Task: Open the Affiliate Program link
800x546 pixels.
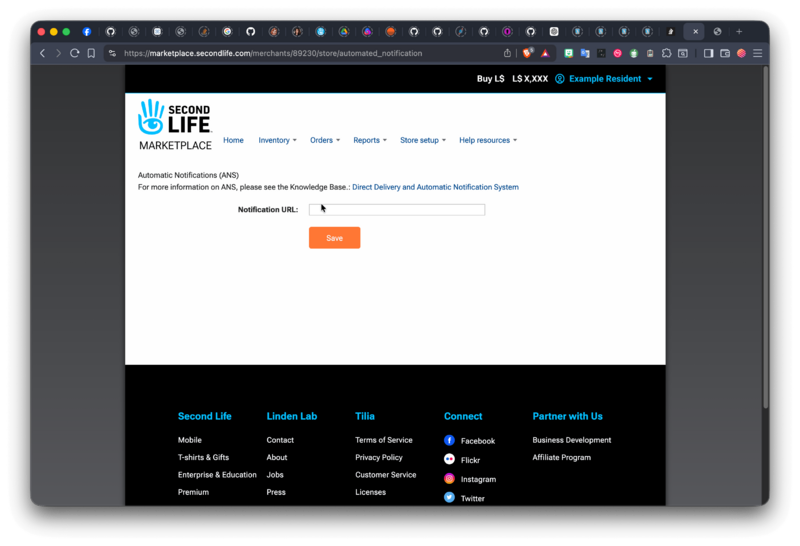Action: coord(562,457)
